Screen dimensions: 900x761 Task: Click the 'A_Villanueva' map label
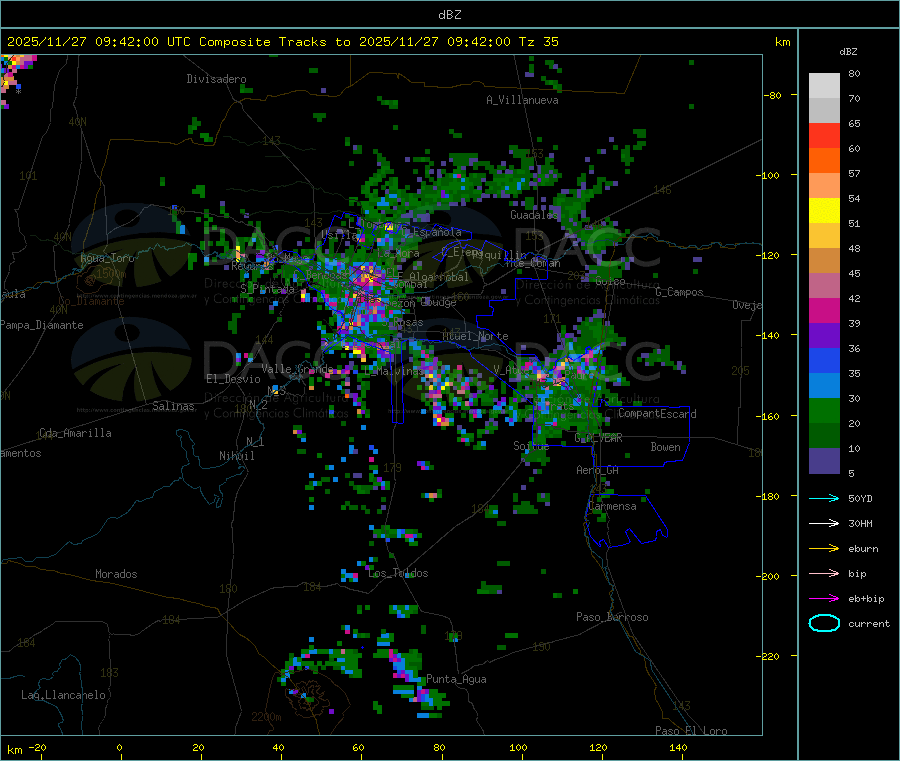click(x=522, y=100)
